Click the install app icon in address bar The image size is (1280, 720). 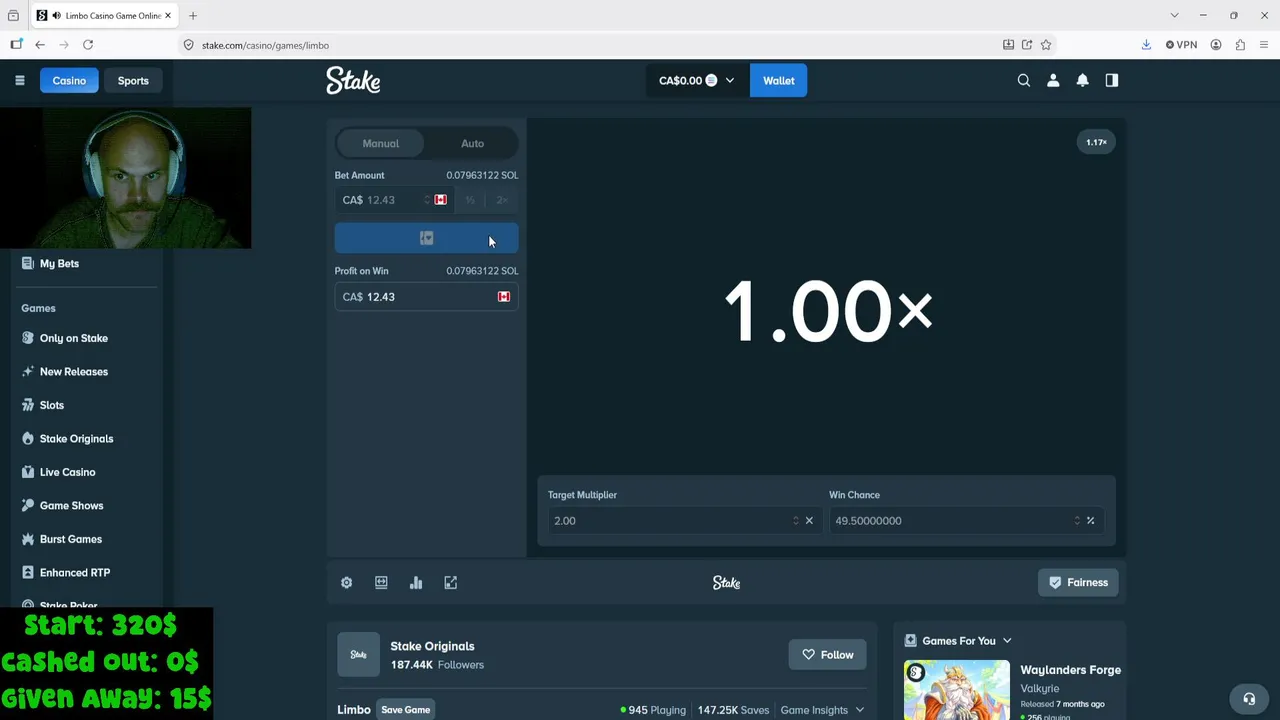point(1008,45)
